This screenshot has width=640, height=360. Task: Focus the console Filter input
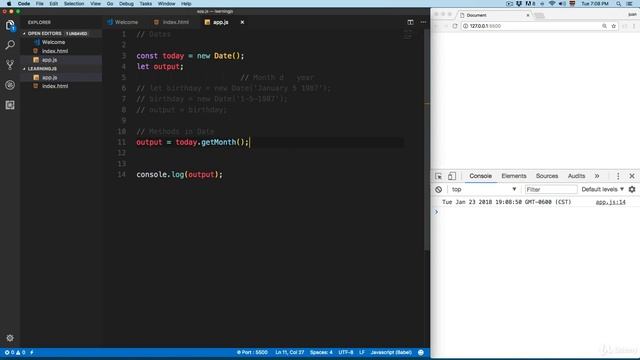(x=551, y=189)
